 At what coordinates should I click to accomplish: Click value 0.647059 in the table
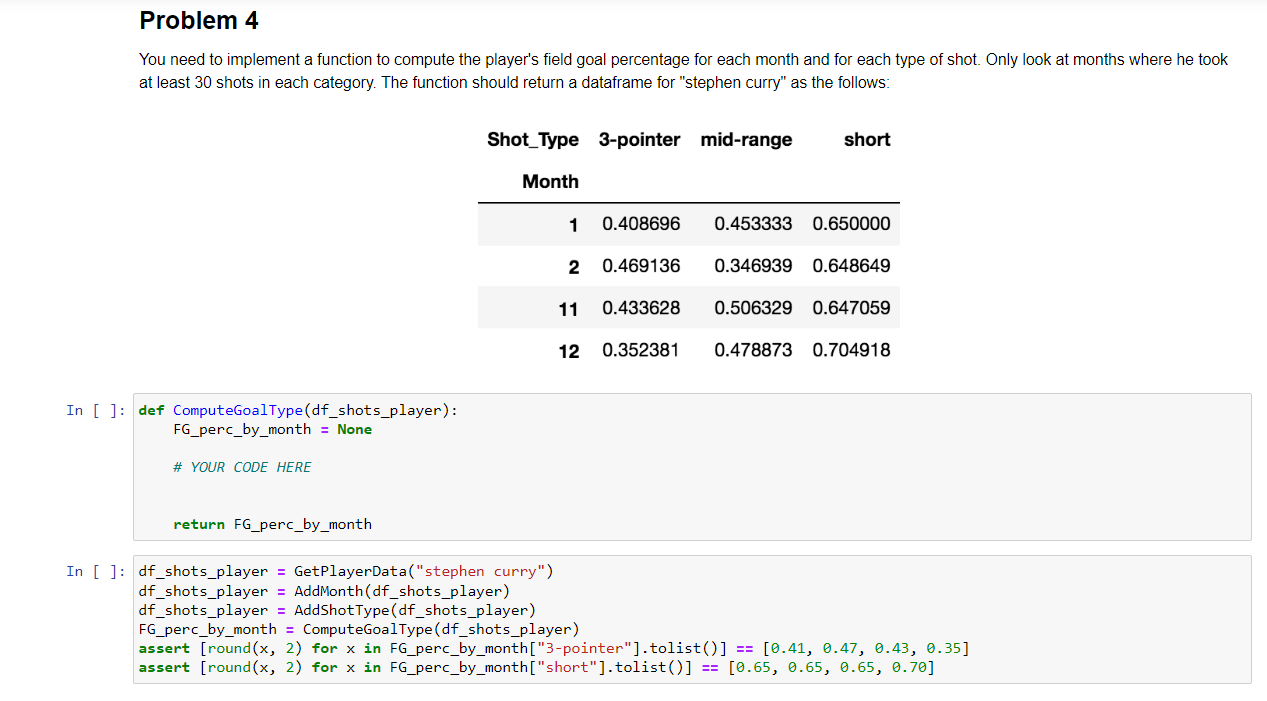pos(851,308)
